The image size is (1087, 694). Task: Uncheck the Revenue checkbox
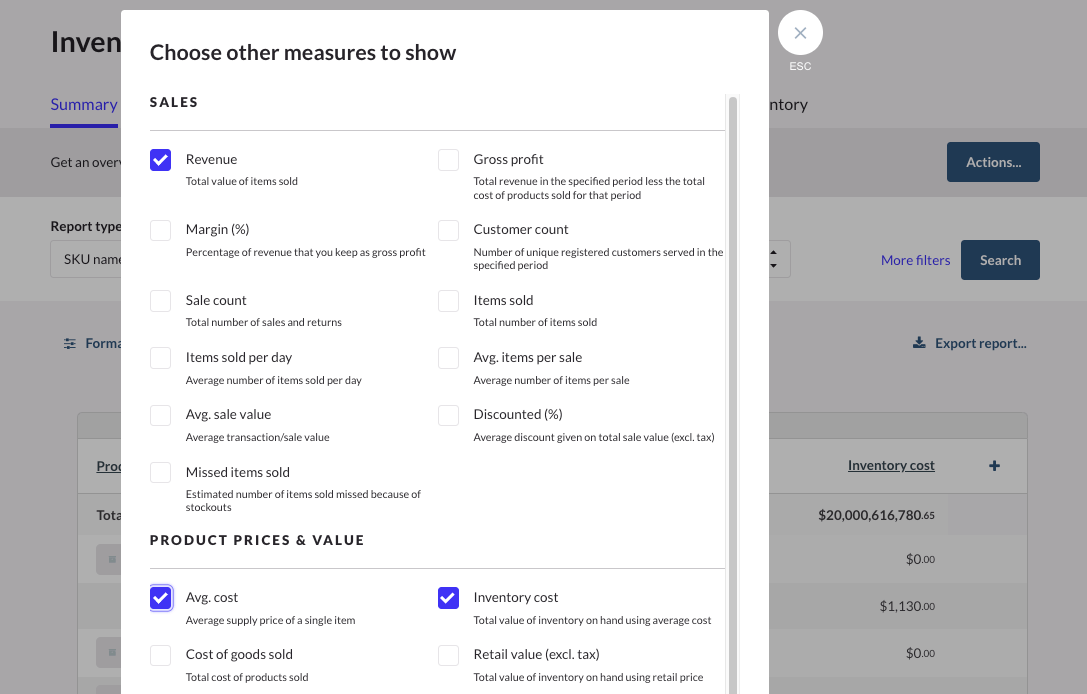[x=161, y=160]
